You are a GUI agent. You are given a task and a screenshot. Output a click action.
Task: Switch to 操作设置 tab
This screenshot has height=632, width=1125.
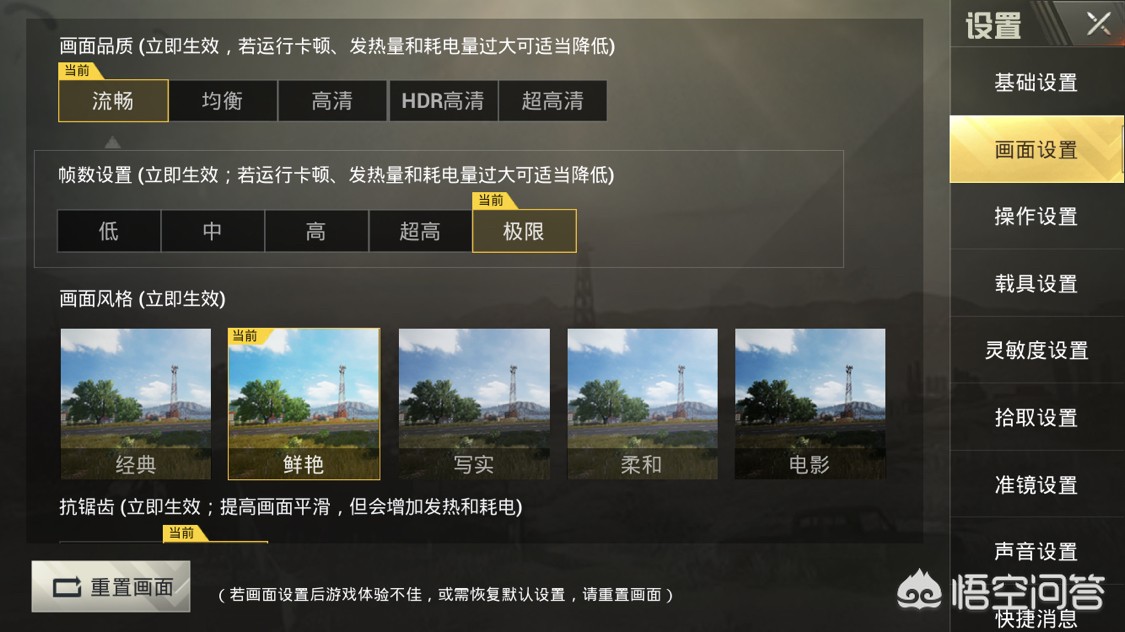point(1037,216)
